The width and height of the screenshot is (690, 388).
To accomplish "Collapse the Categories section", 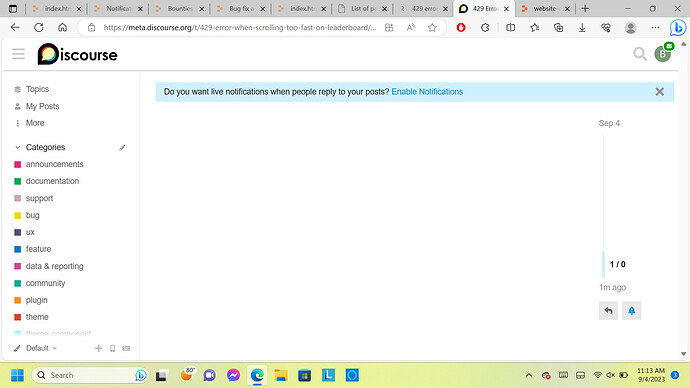I will click(45, 147).
